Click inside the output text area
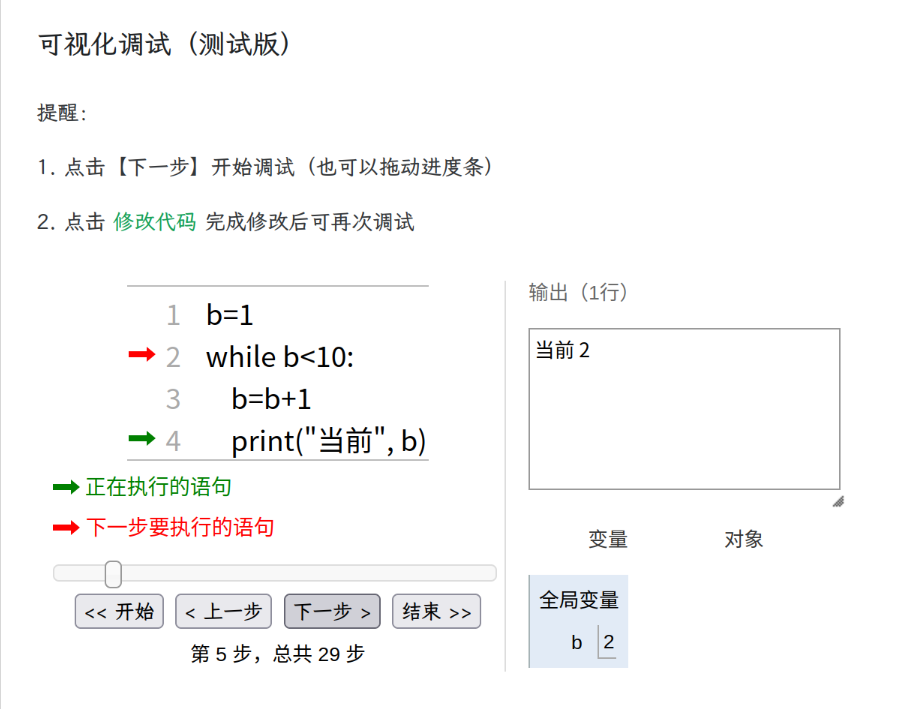The height and width of the screenshot is (709, 910). click(x=684, y=420)
